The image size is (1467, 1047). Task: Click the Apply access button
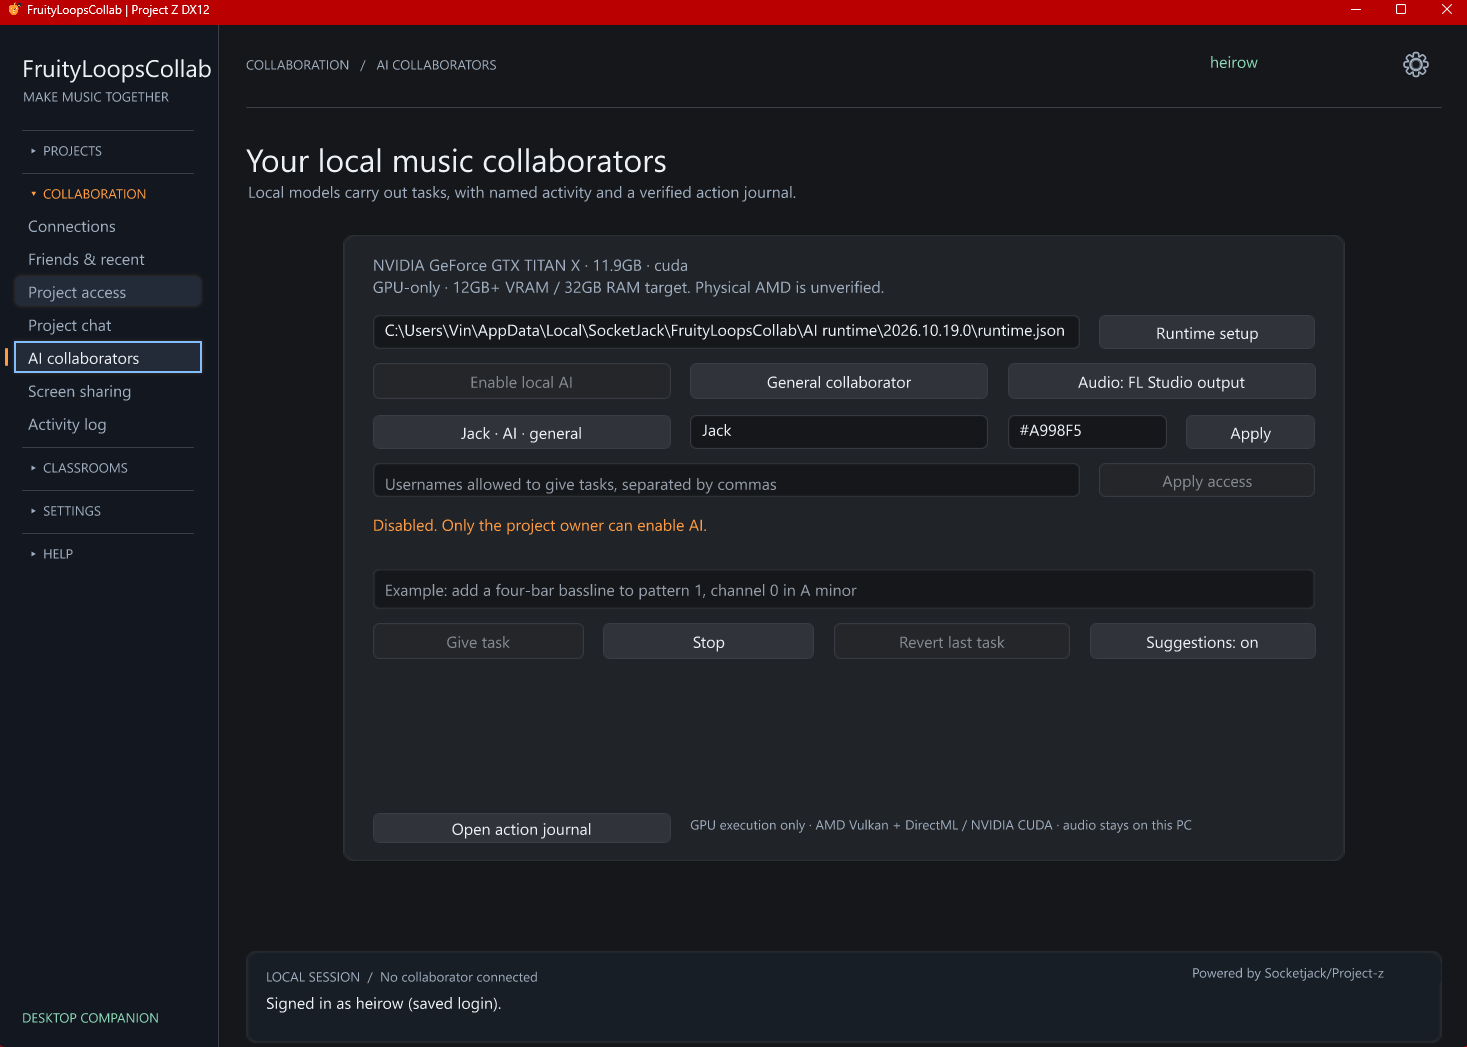pyautogui.click(x=1207, y=481)
